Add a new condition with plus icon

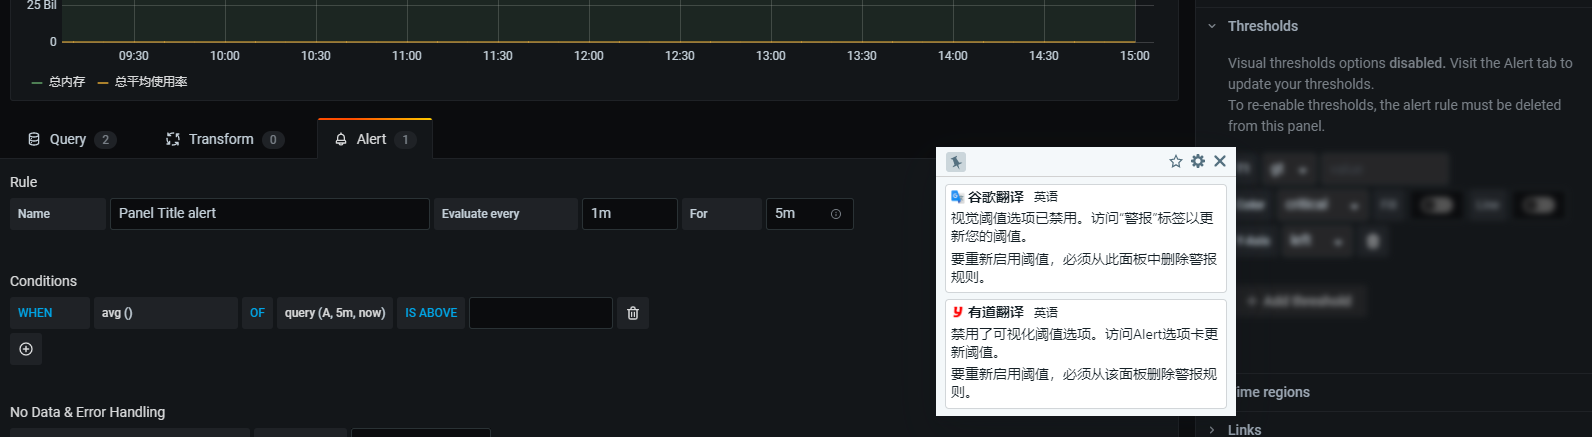coord(26,349)
